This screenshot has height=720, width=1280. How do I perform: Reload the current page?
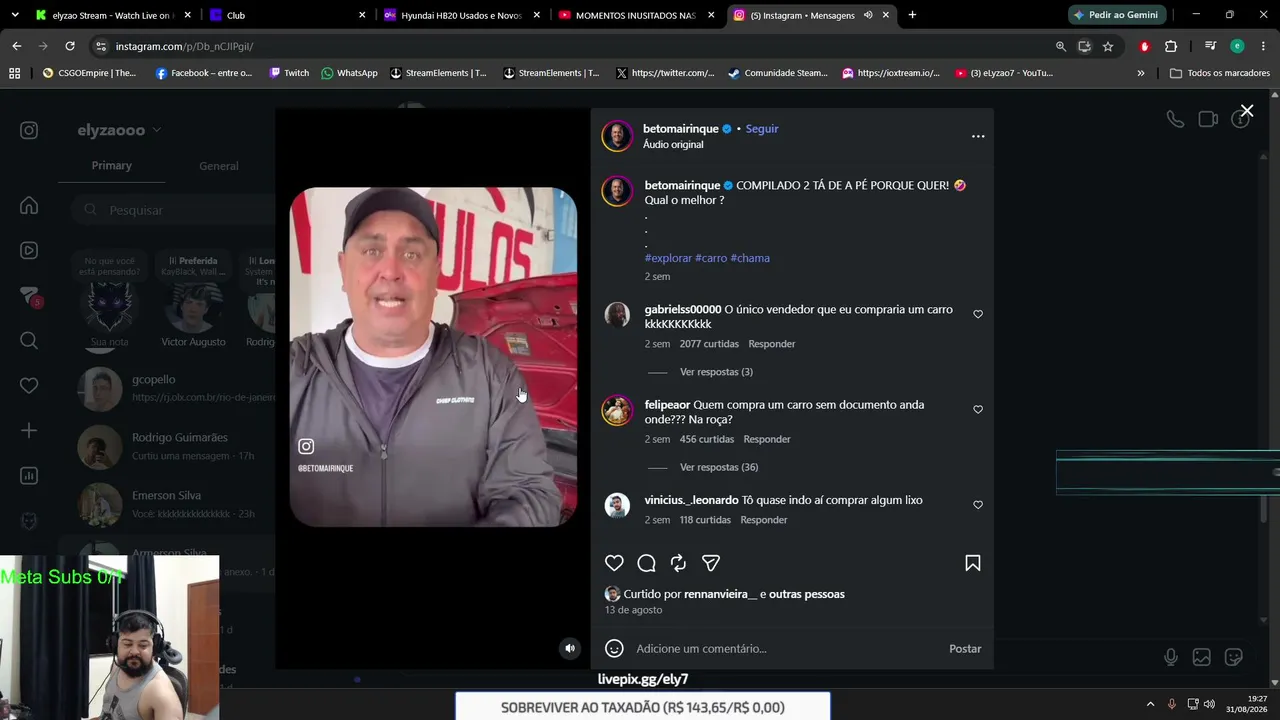point(69,46)
